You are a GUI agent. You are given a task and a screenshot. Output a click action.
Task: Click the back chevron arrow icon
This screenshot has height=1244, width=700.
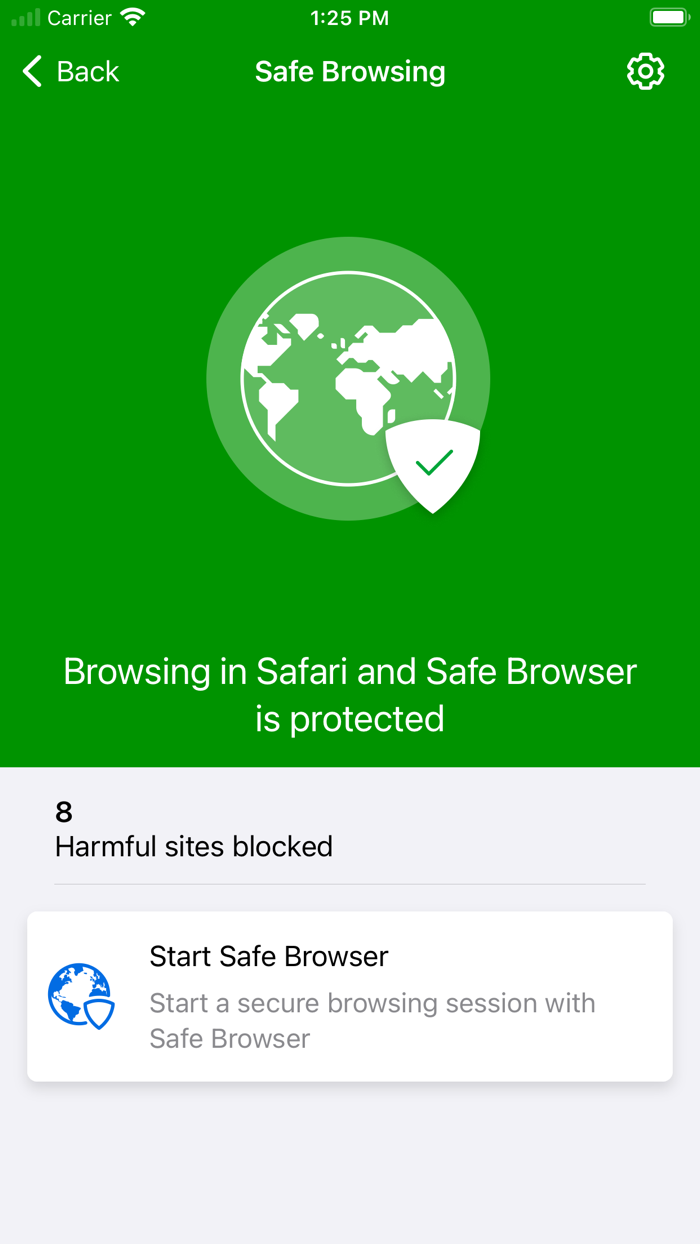[x=30, y=71]
